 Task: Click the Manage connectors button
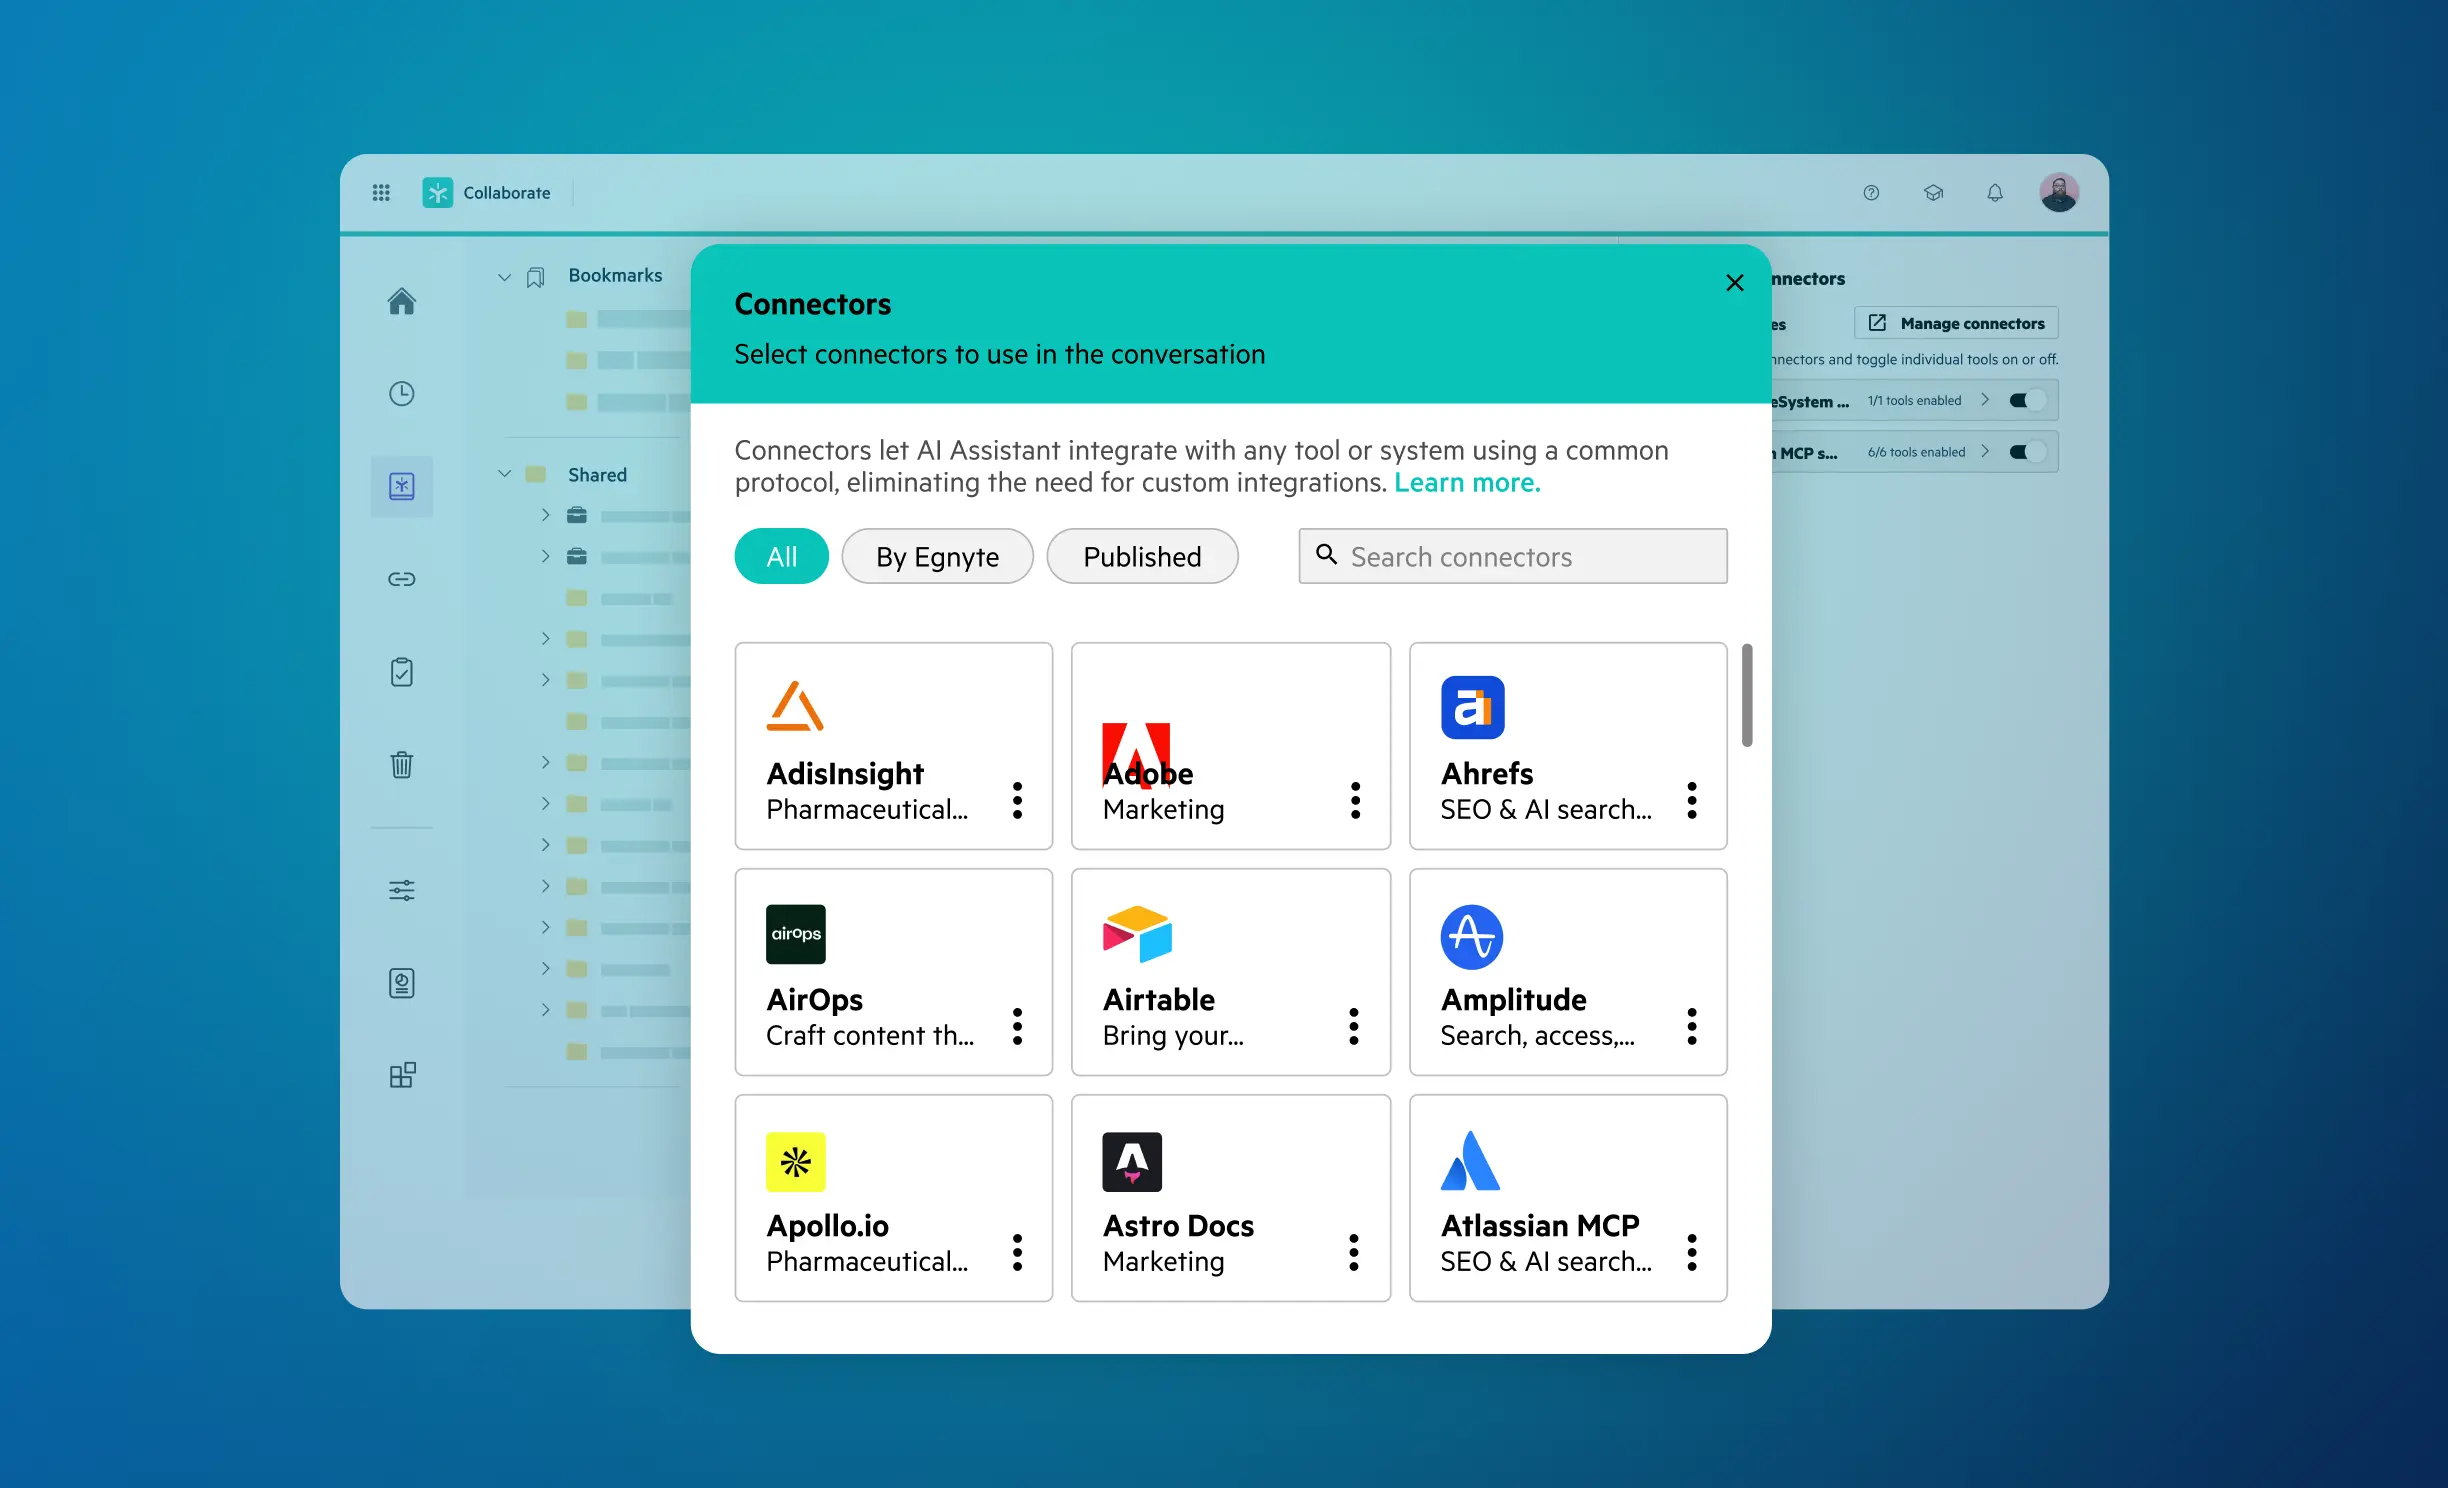(1956, 323)
